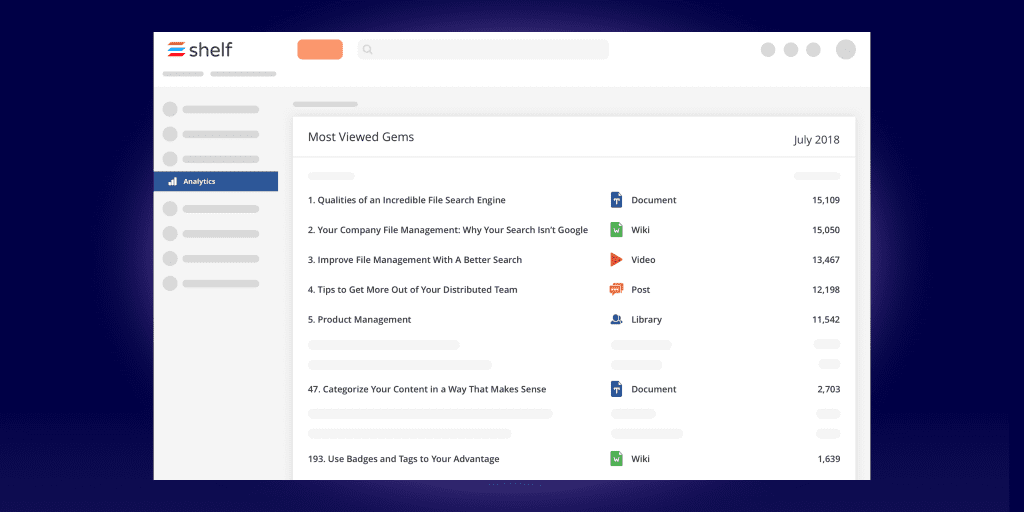
Task: Click the 'Library' type label
Action: (x=647, y=319)
